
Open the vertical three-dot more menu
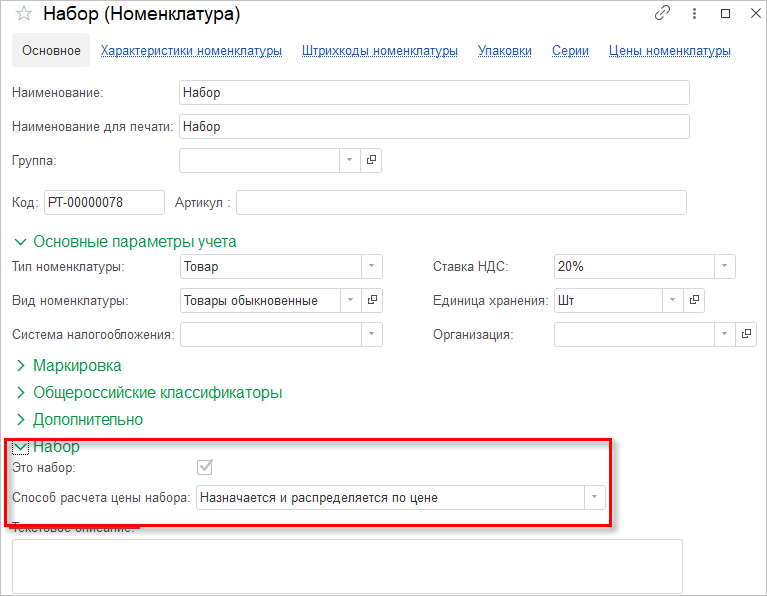pos(694,14)
